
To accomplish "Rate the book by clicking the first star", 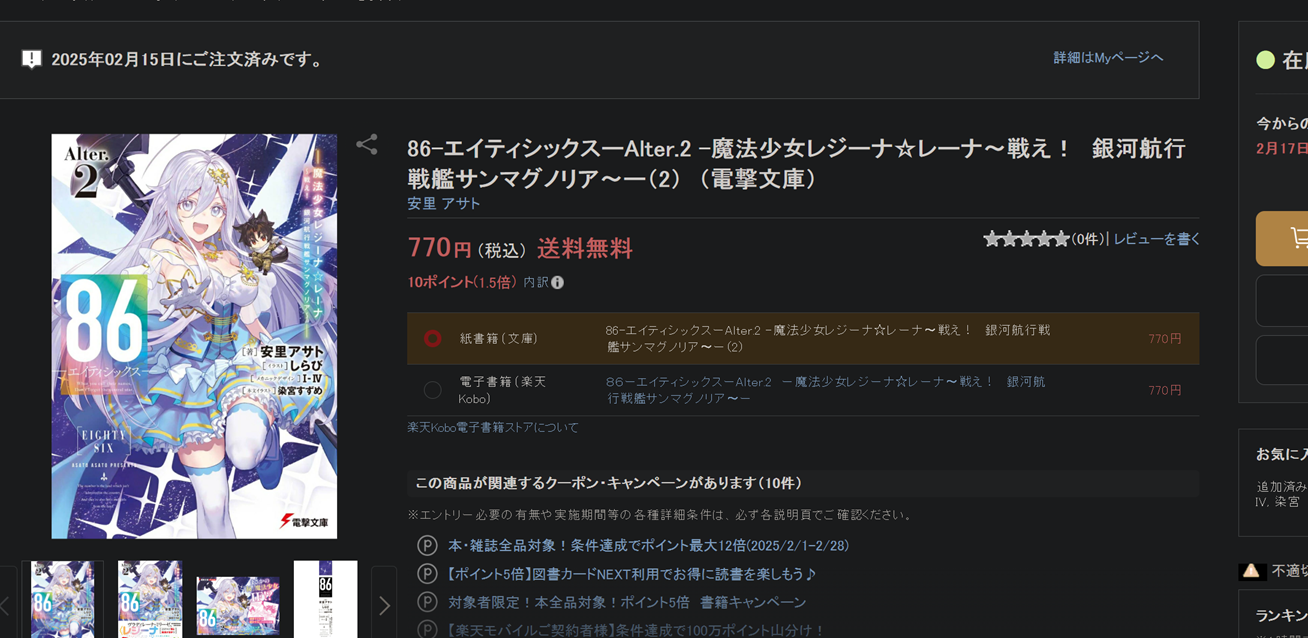I will point(993,238).
